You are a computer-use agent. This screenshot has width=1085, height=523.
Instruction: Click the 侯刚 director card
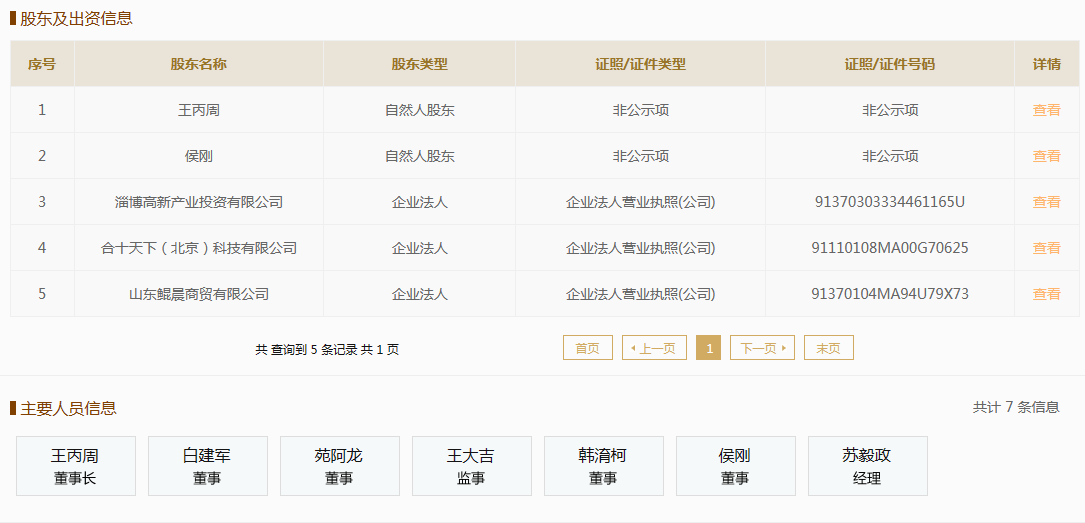(x=736, y=466)
